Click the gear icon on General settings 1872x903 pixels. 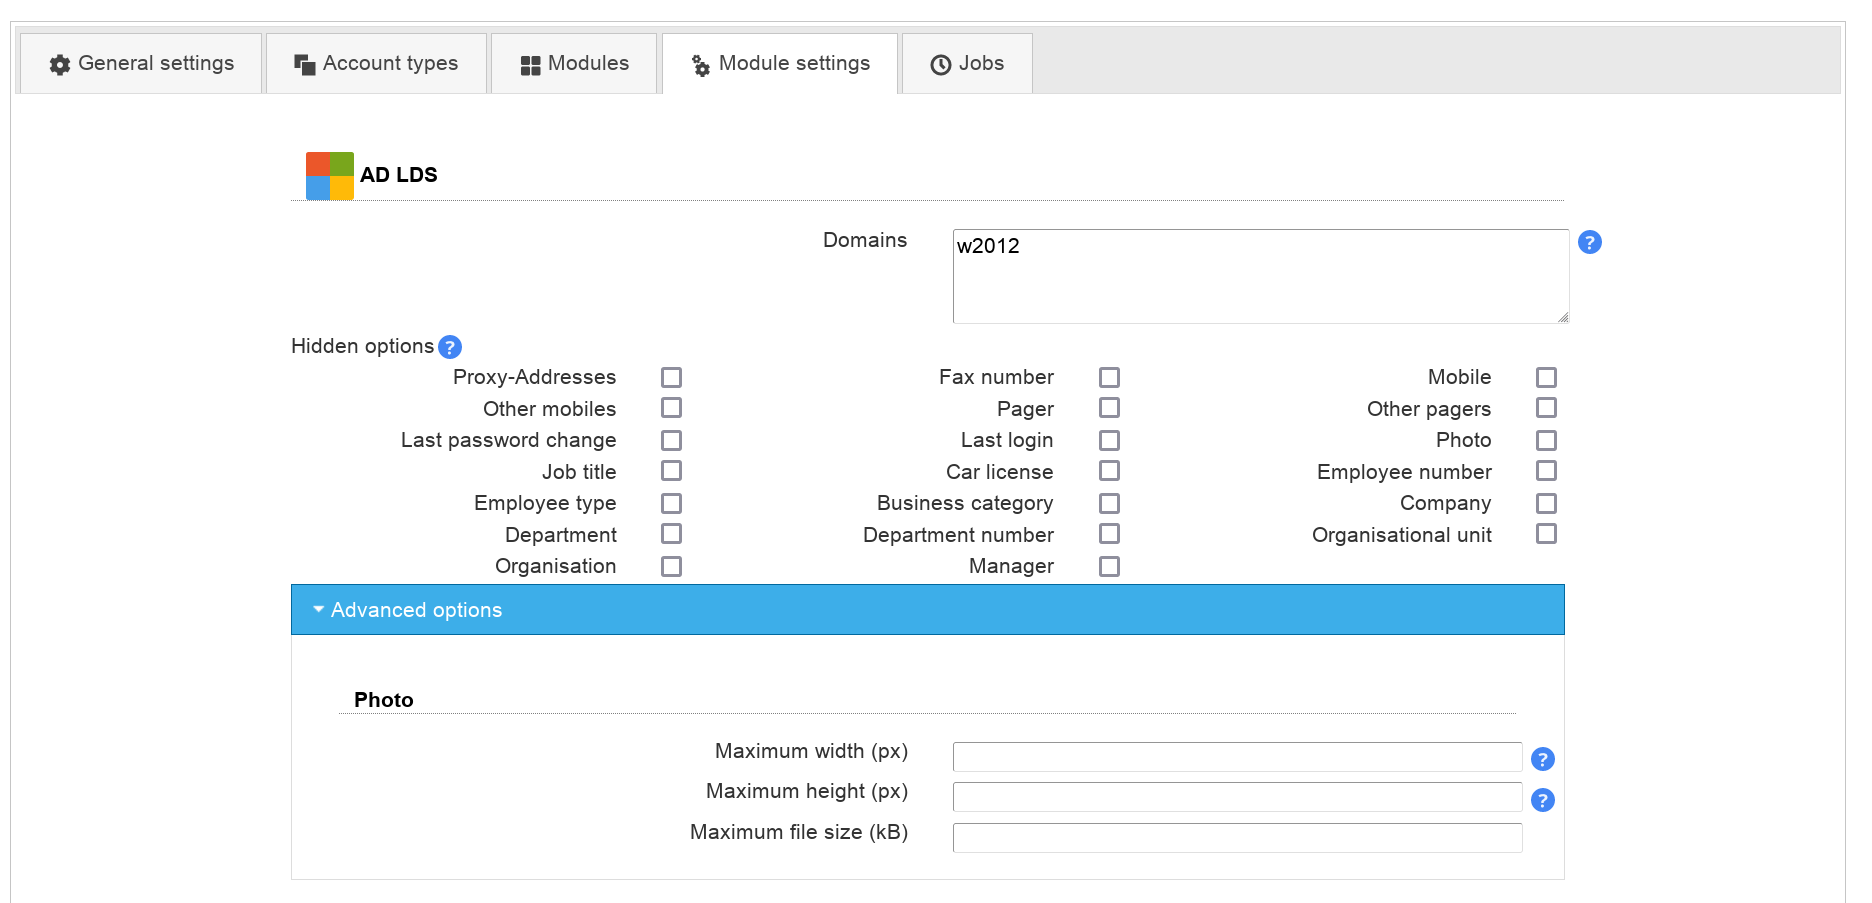(x=60, y=65)
